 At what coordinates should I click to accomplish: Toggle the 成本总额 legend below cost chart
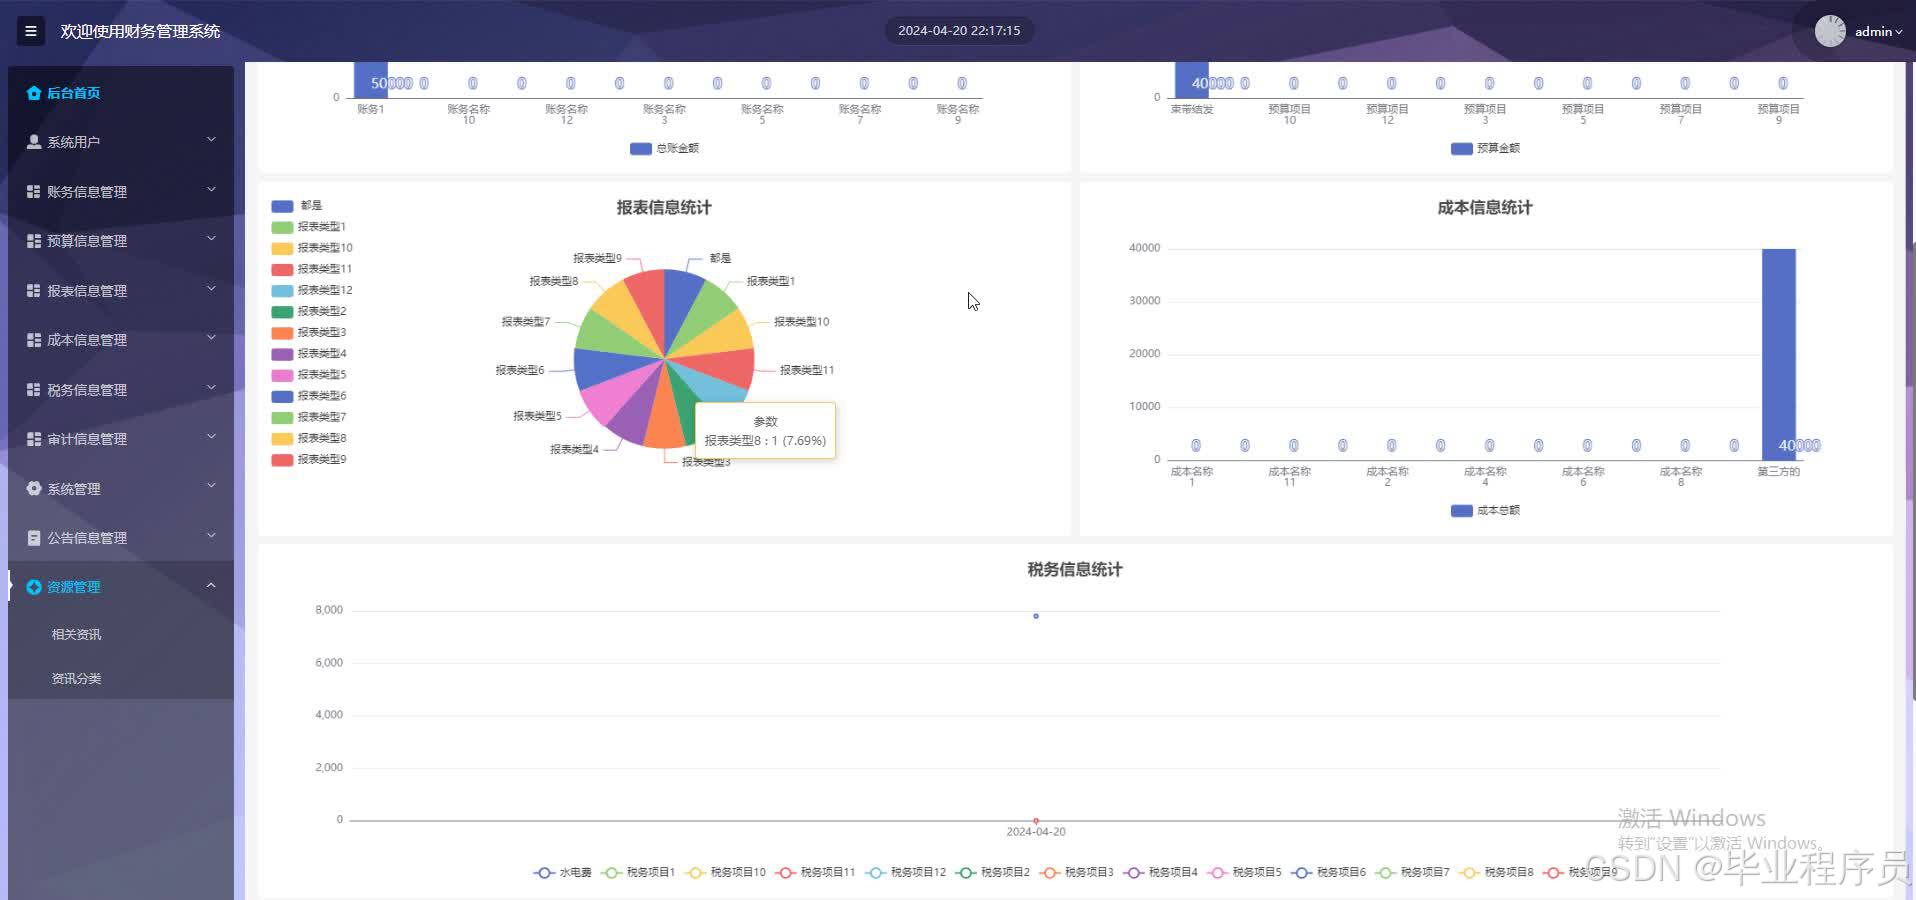point(1484,510)
